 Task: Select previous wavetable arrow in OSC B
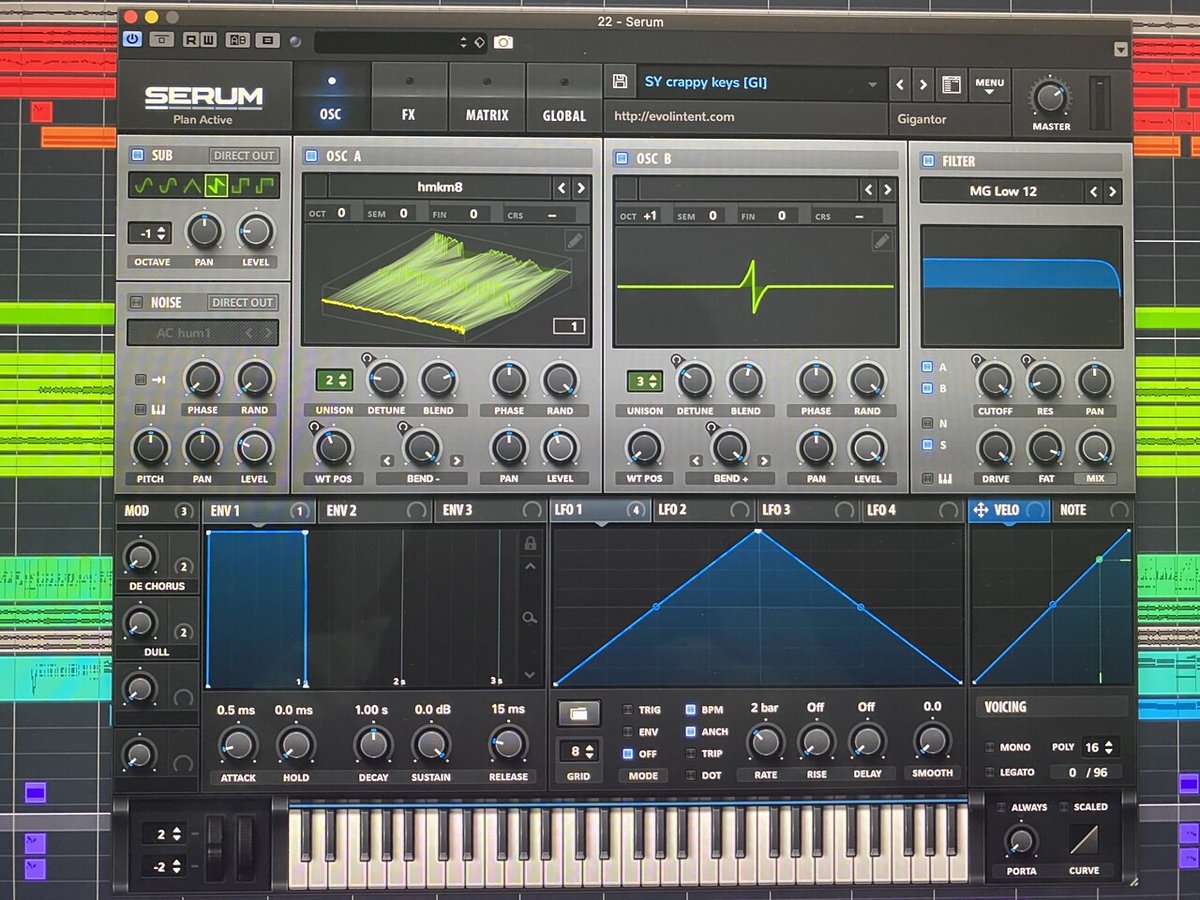(868, 189)
